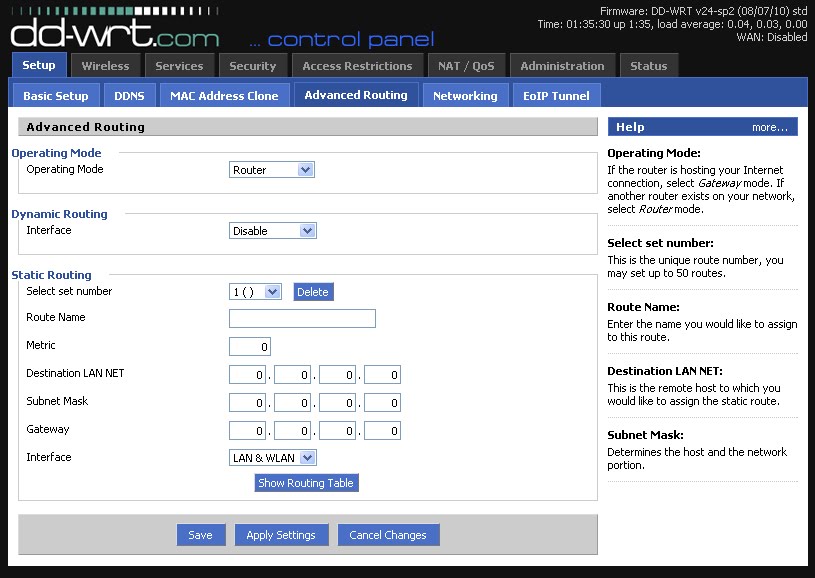Focus the Route Name text field
815x578 pixels.
coord(302,318)
